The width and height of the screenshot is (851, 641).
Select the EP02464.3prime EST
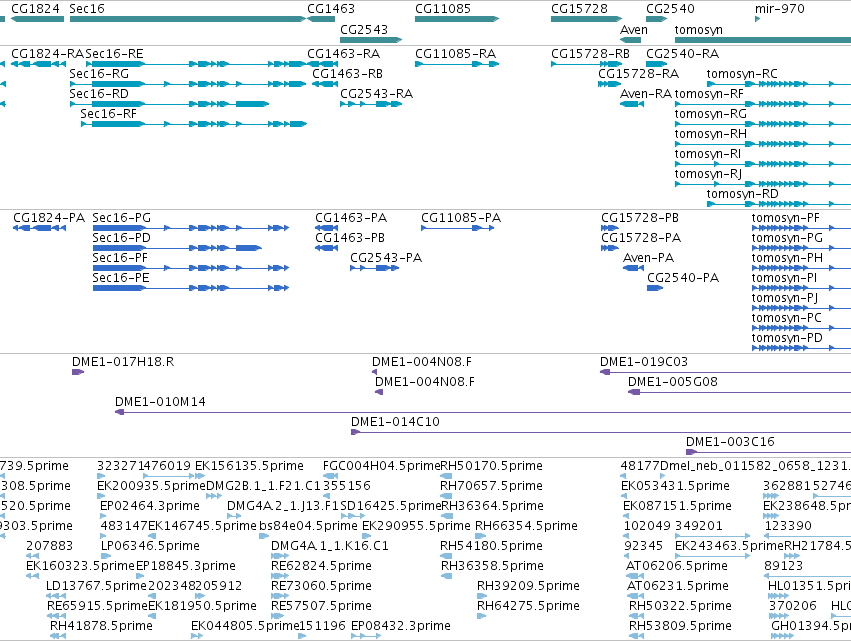[103, 516]
